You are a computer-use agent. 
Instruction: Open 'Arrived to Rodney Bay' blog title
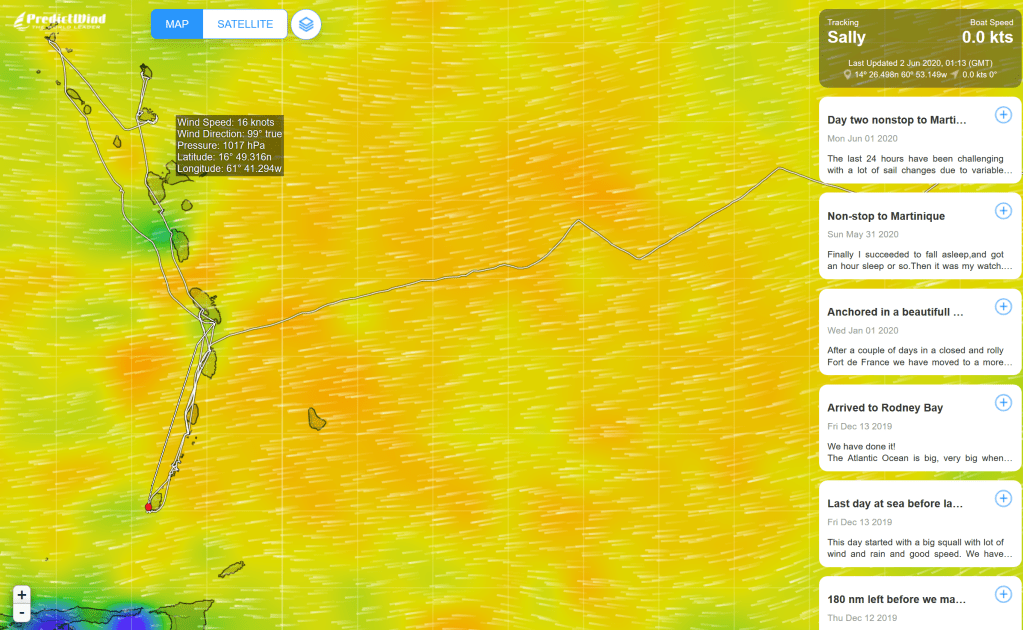pos(885,408)
